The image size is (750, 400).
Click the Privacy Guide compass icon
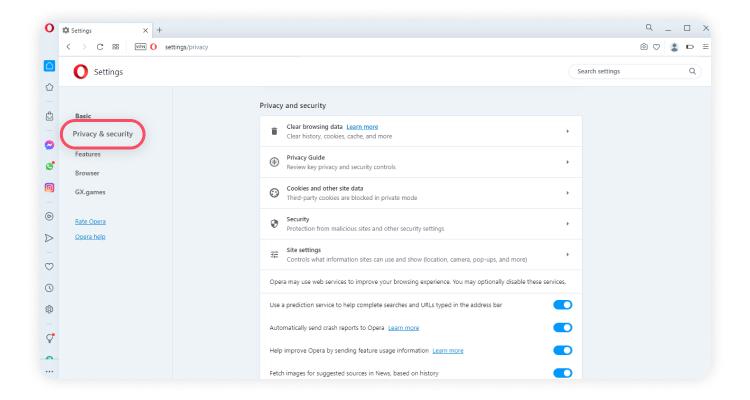click(274, 162)
